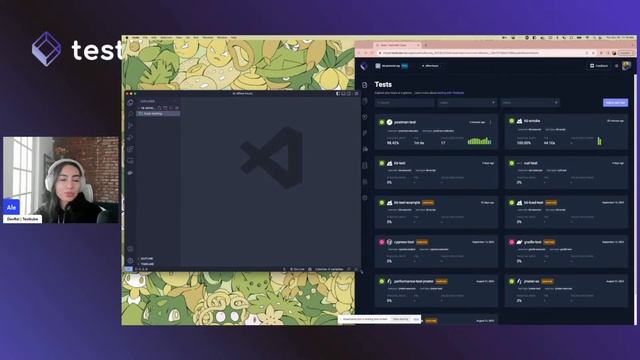Open Remote Explorer in VS Code activity bar

tap(130, 161)
